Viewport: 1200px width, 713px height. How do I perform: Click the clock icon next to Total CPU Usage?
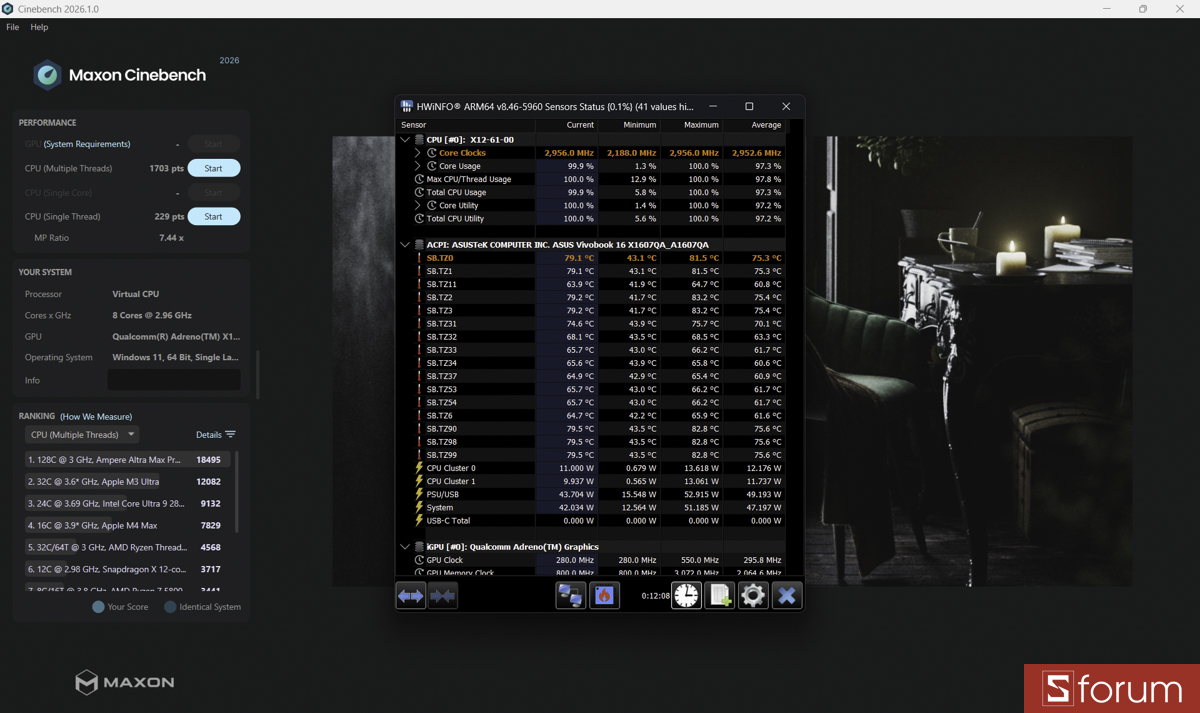[x=419, y=192]
